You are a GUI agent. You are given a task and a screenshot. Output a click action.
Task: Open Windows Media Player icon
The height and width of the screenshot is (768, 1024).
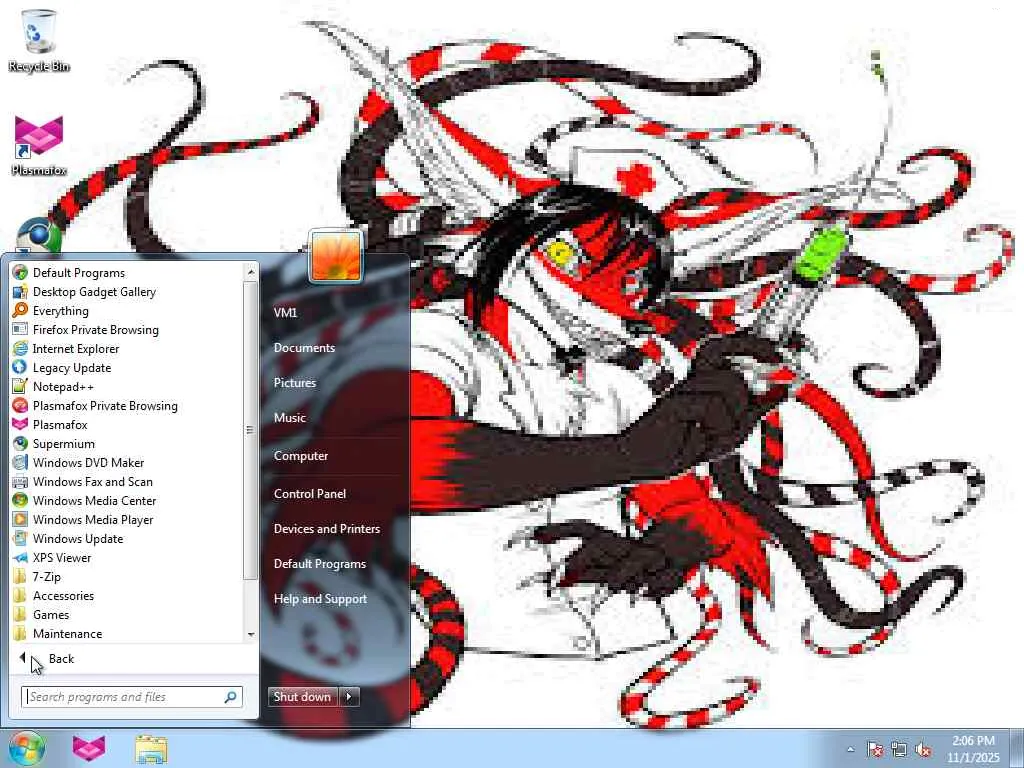pos(20,519)
